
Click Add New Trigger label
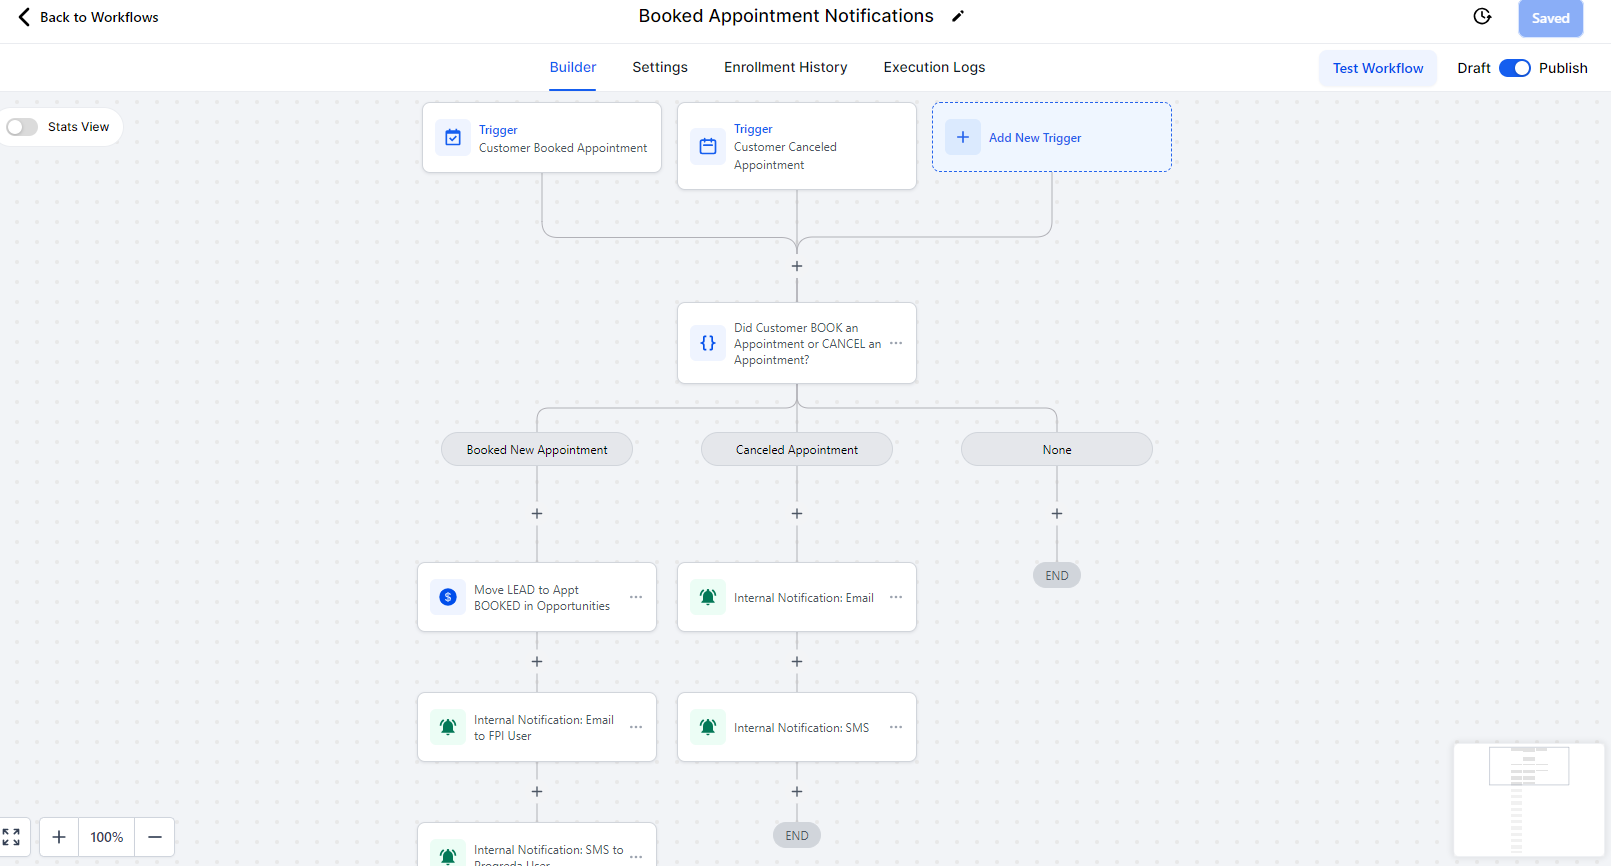coord(1035,138)
